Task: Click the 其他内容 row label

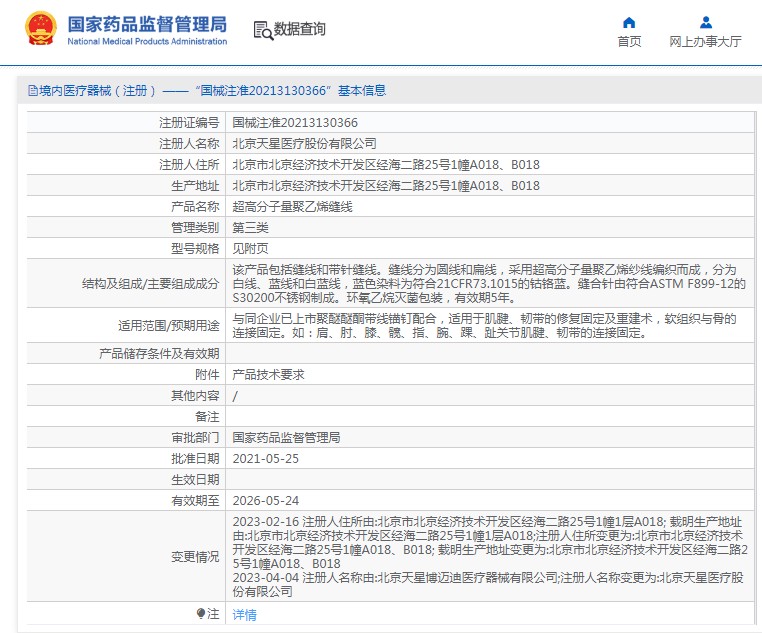Action: (195, 395)
